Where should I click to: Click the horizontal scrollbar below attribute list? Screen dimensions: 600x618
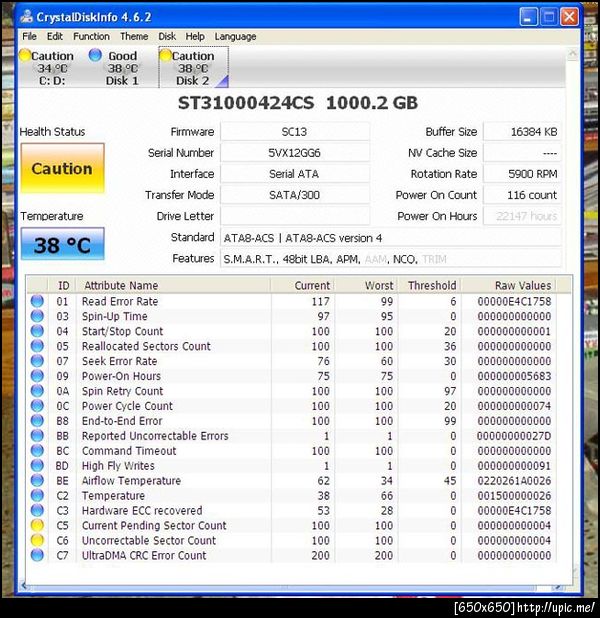point(290,587)
